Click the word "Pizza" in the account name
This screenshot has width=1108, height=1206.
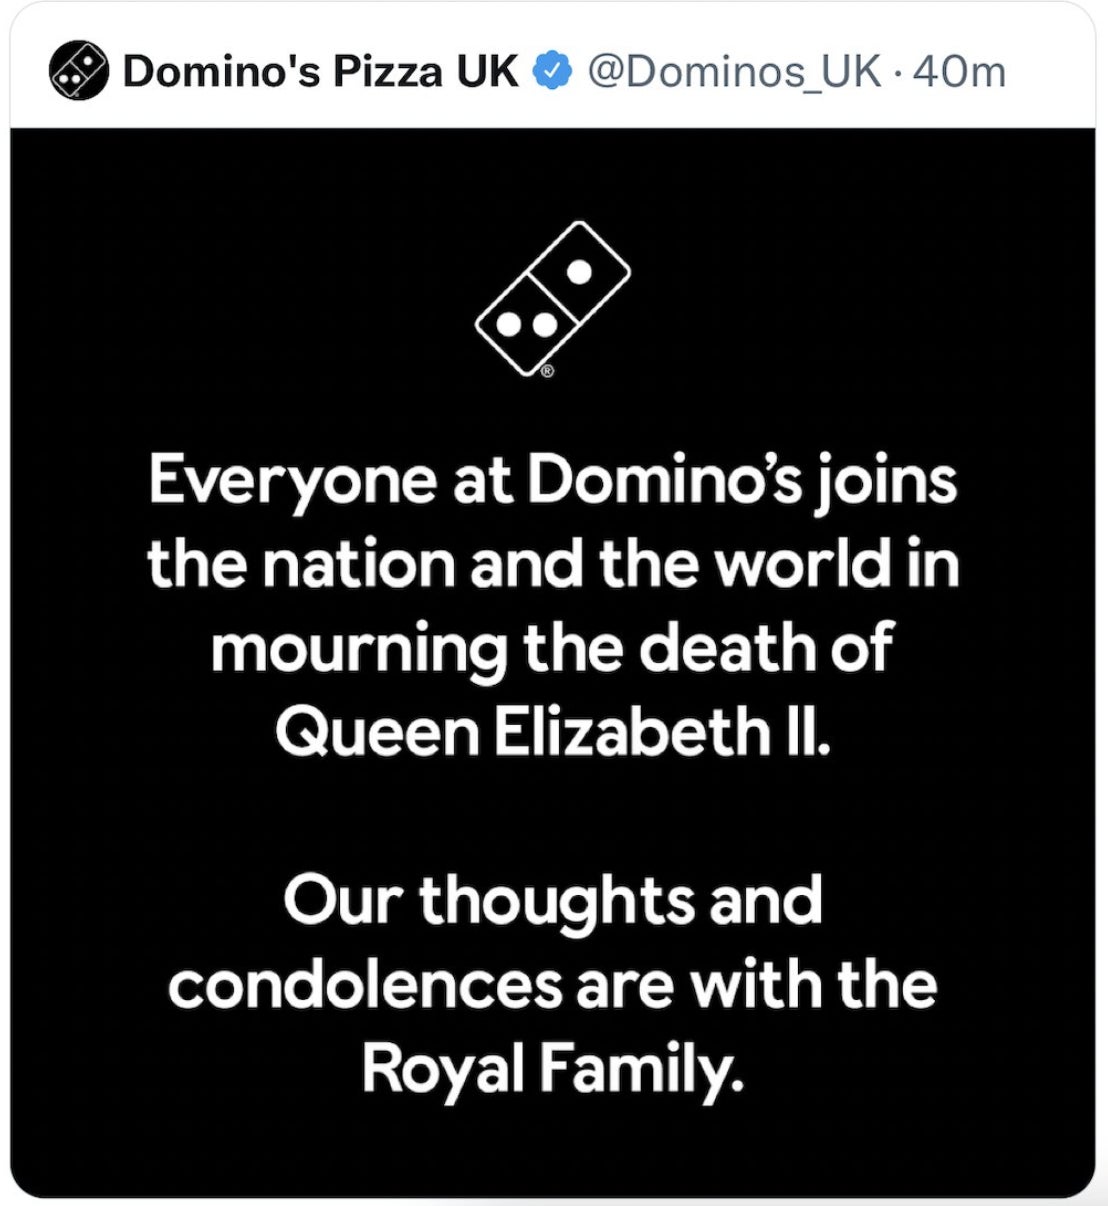382,72
